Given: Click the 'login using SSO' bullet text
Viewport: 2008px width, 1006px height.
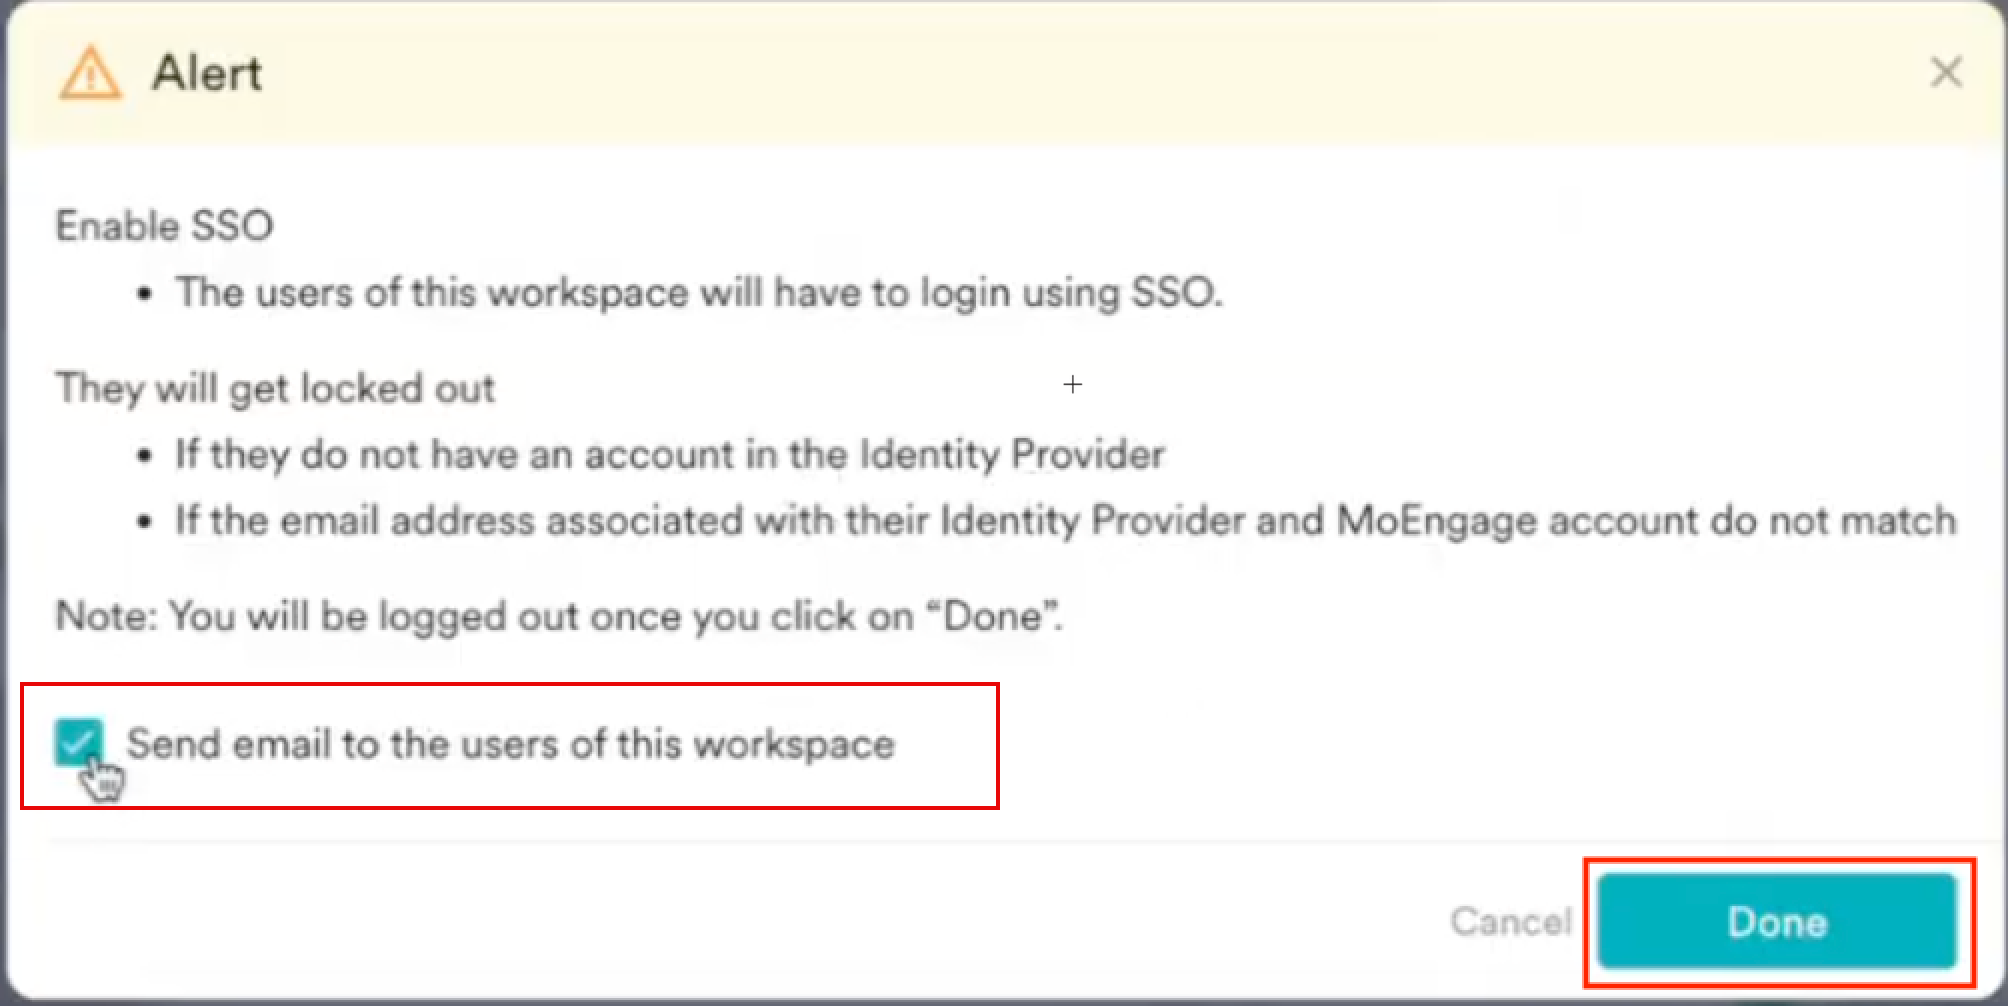Looking at the screenshot, I should tap(698, 293).
